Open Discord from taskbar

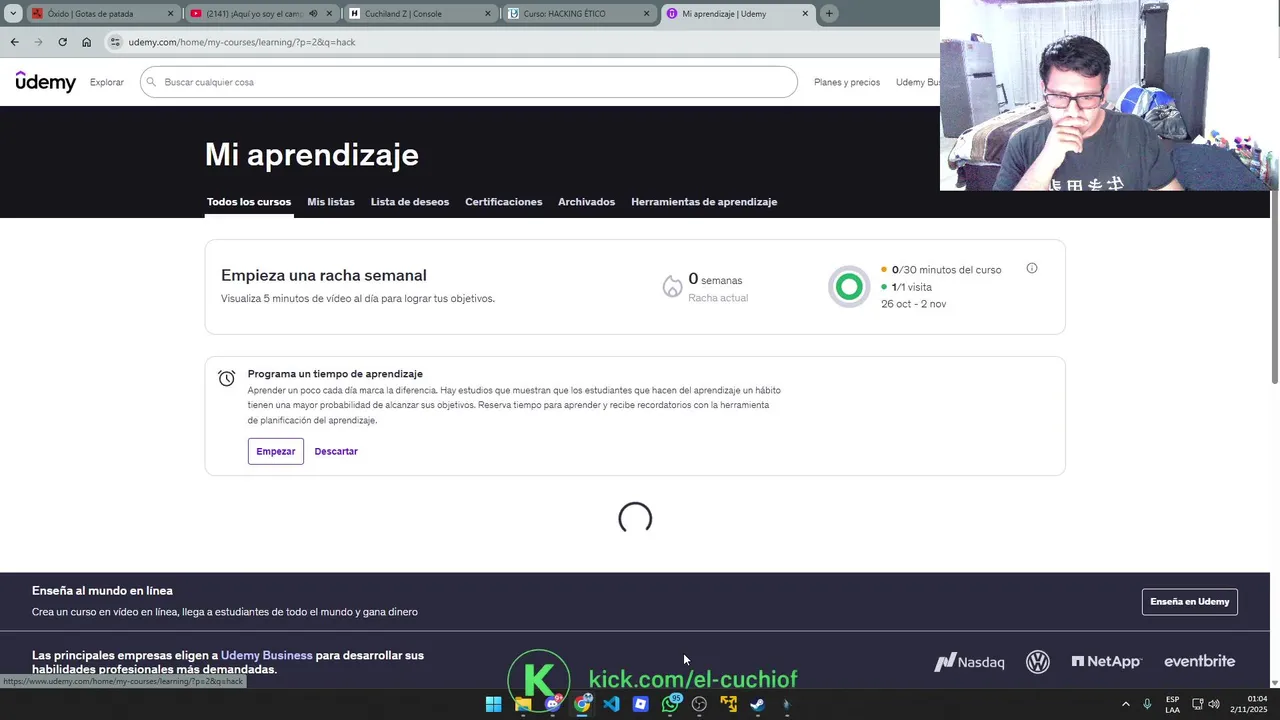(x=552, y=704)
